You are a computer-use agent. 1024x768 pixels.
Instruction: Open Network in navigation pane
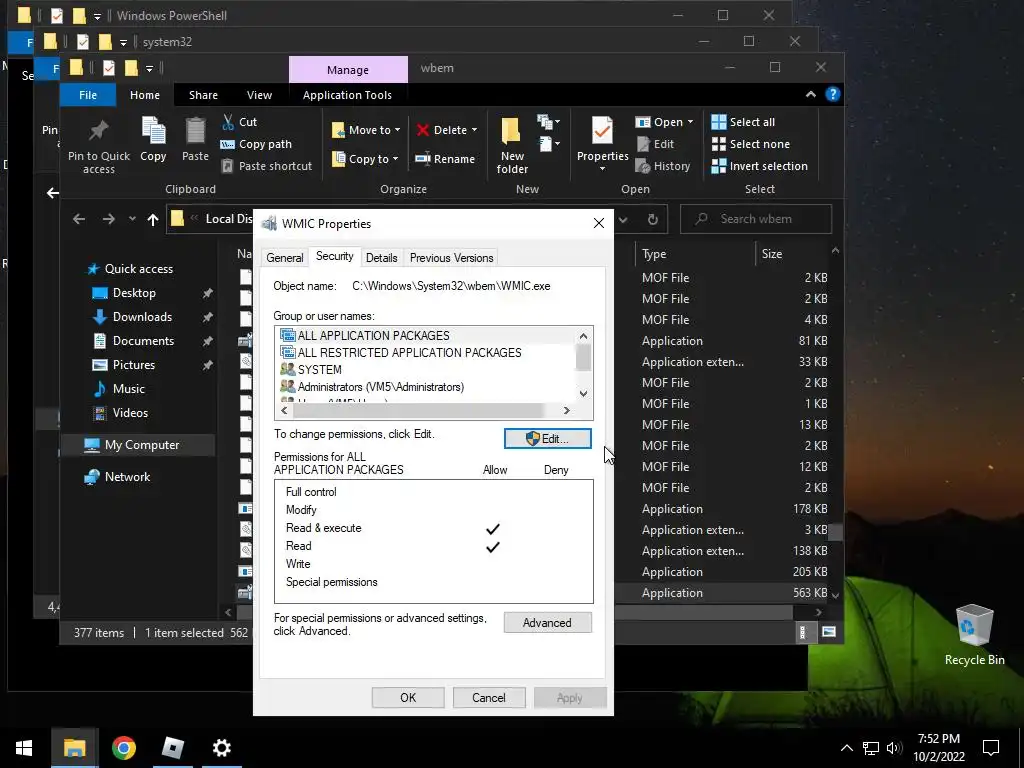pos(127,477)
